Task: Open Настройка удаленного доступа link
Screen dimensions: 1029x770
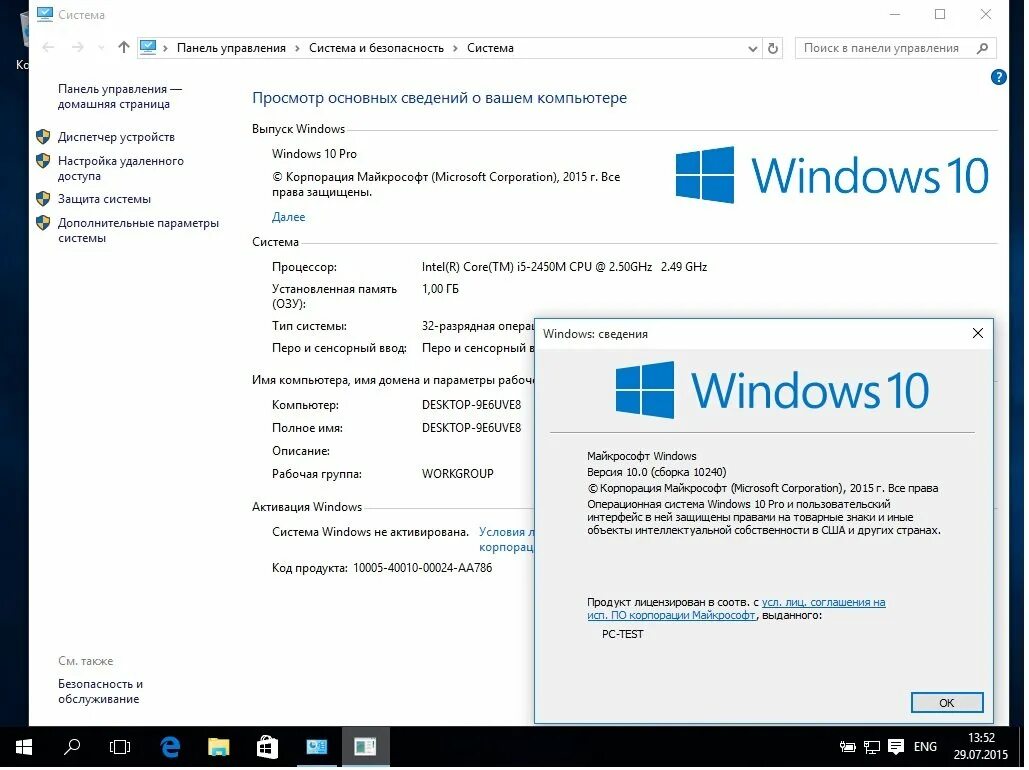Action: coord(121,169)
